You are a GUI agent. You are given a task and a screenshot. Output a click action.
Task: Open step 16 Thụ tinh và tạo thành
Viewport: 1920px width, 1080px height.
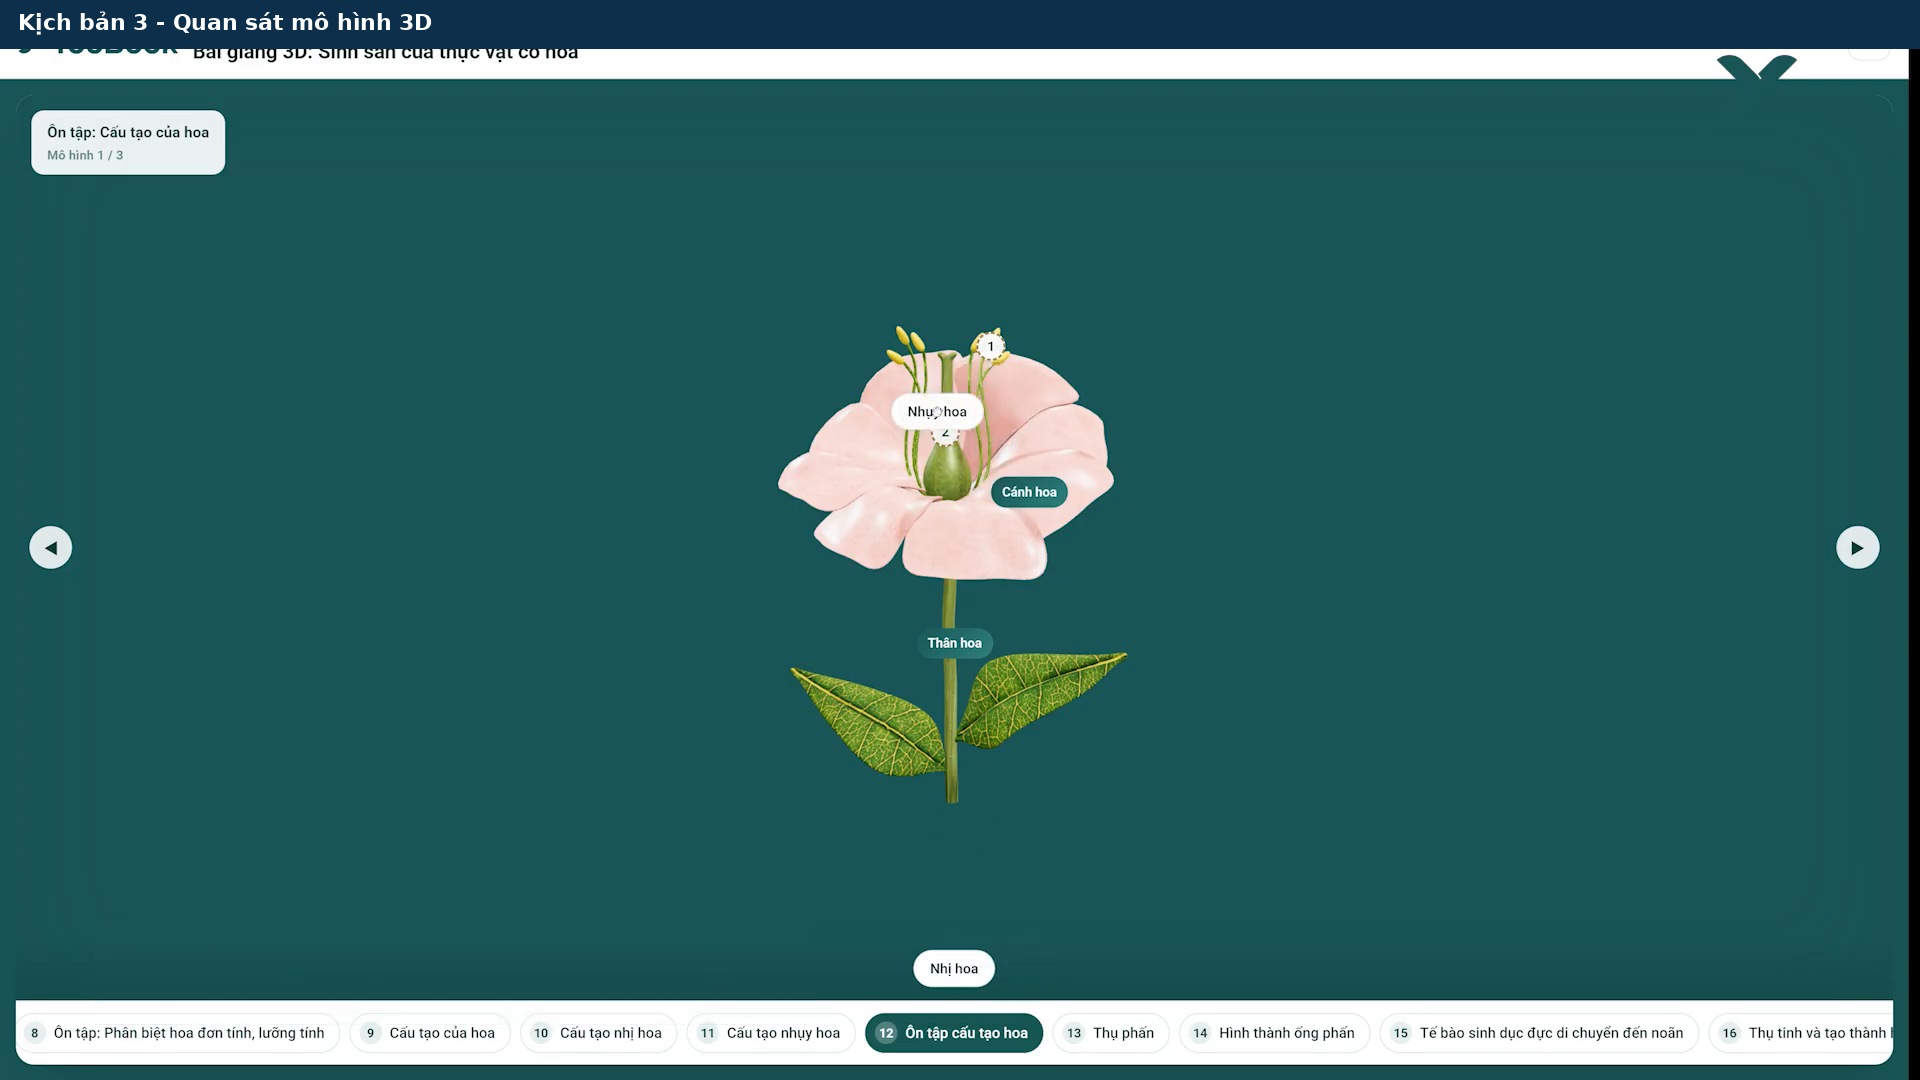pyautogui.click(x=1802, y=1032)
